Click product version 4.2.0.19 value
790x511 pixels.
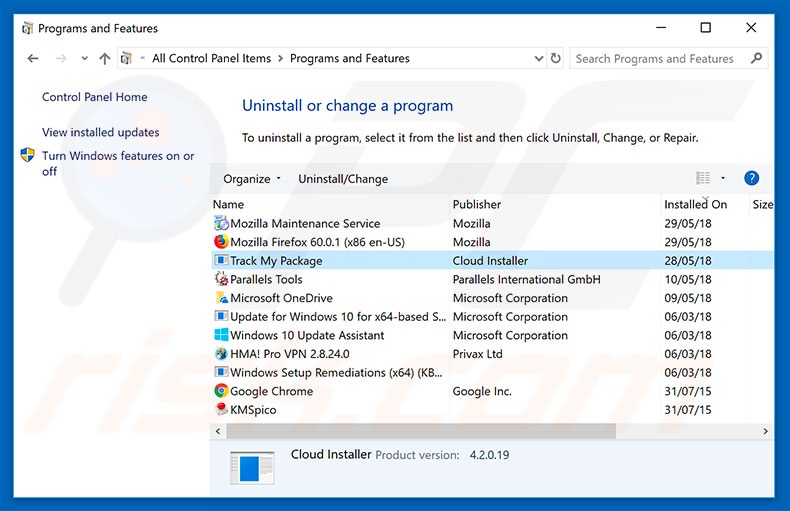point(489,455)
